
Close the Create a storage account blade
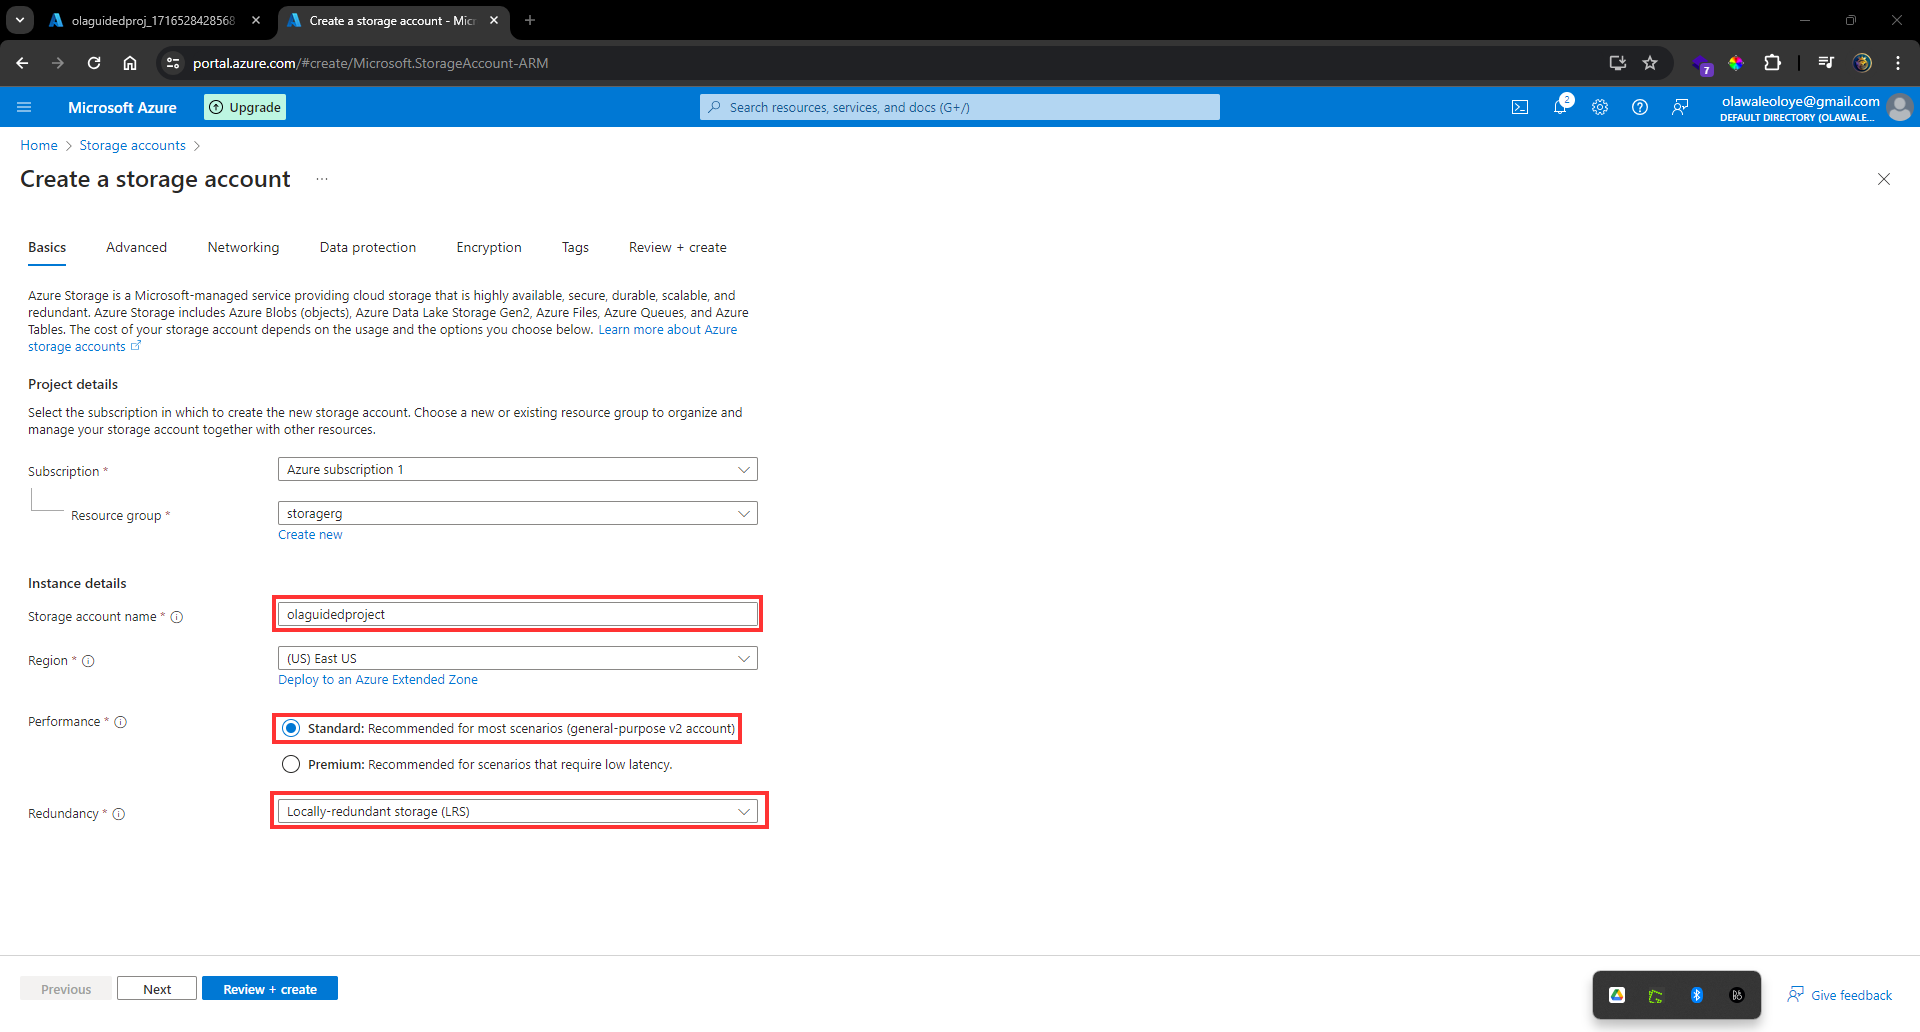1884,179
